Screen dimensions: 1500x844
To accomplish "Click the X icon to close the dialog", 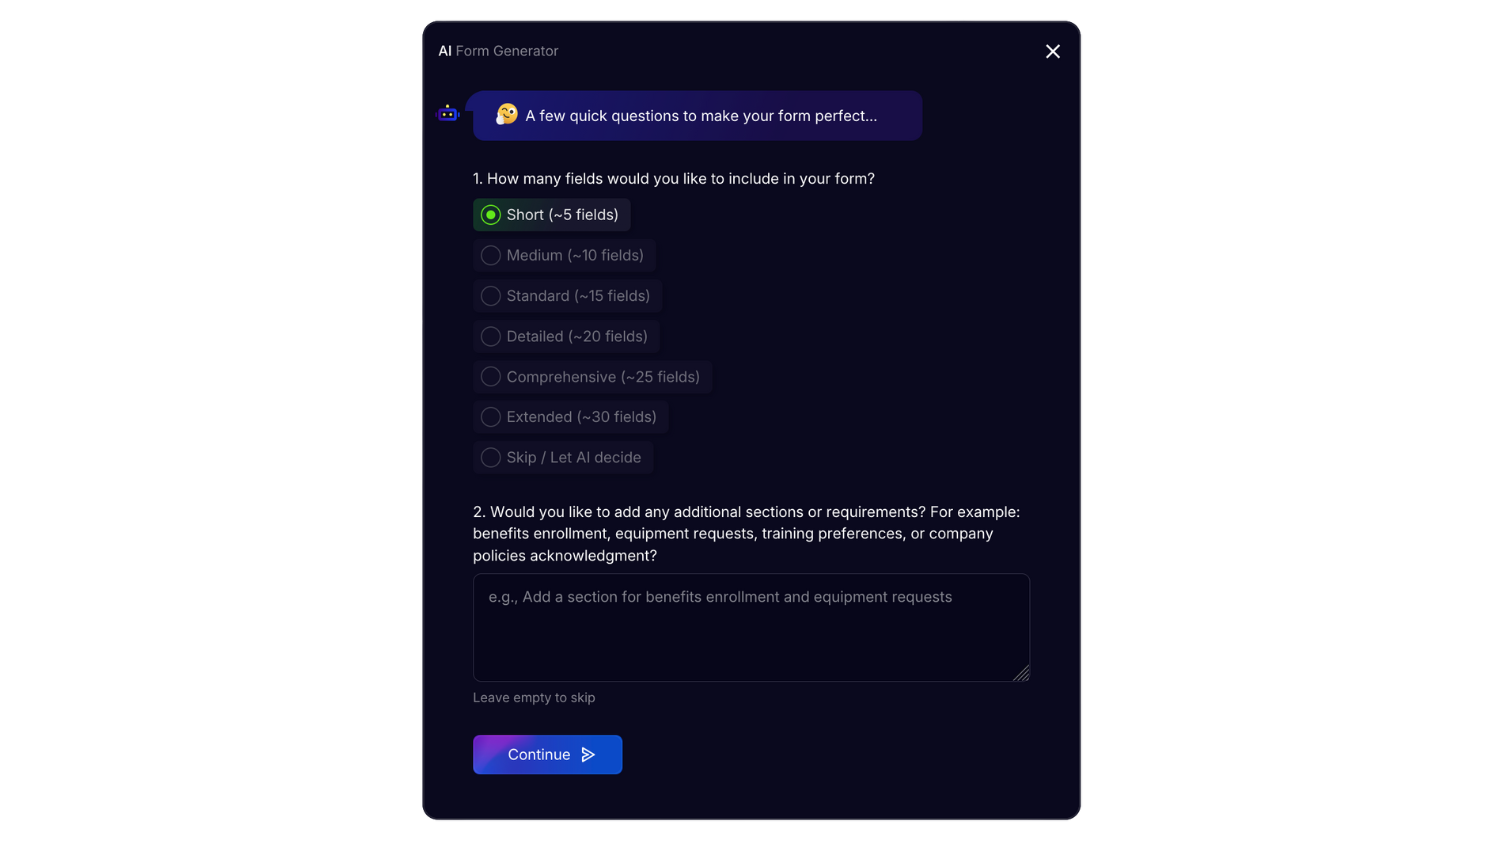I will [x=1052, y=51].
